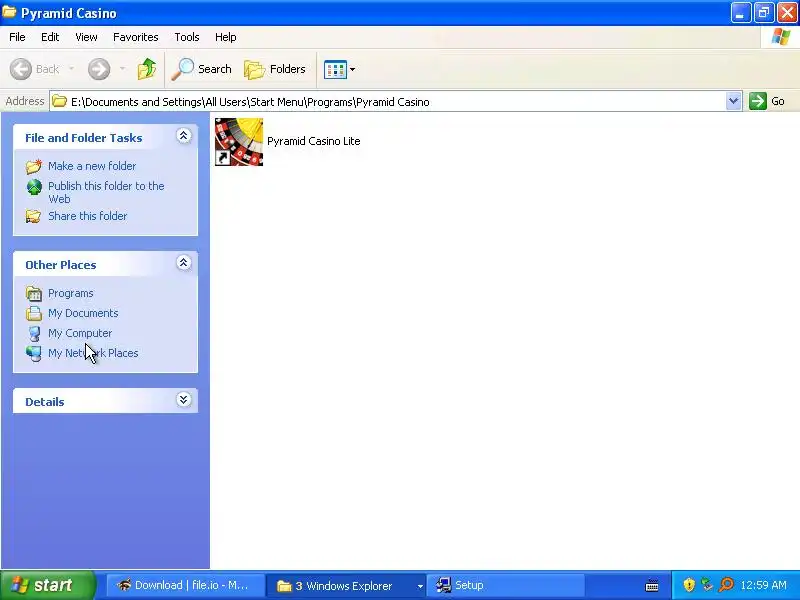The height and width of the screenshot is (600, 800).
Task: Open Windows Explorer group dropdown arrow
Action: [420, 586]
